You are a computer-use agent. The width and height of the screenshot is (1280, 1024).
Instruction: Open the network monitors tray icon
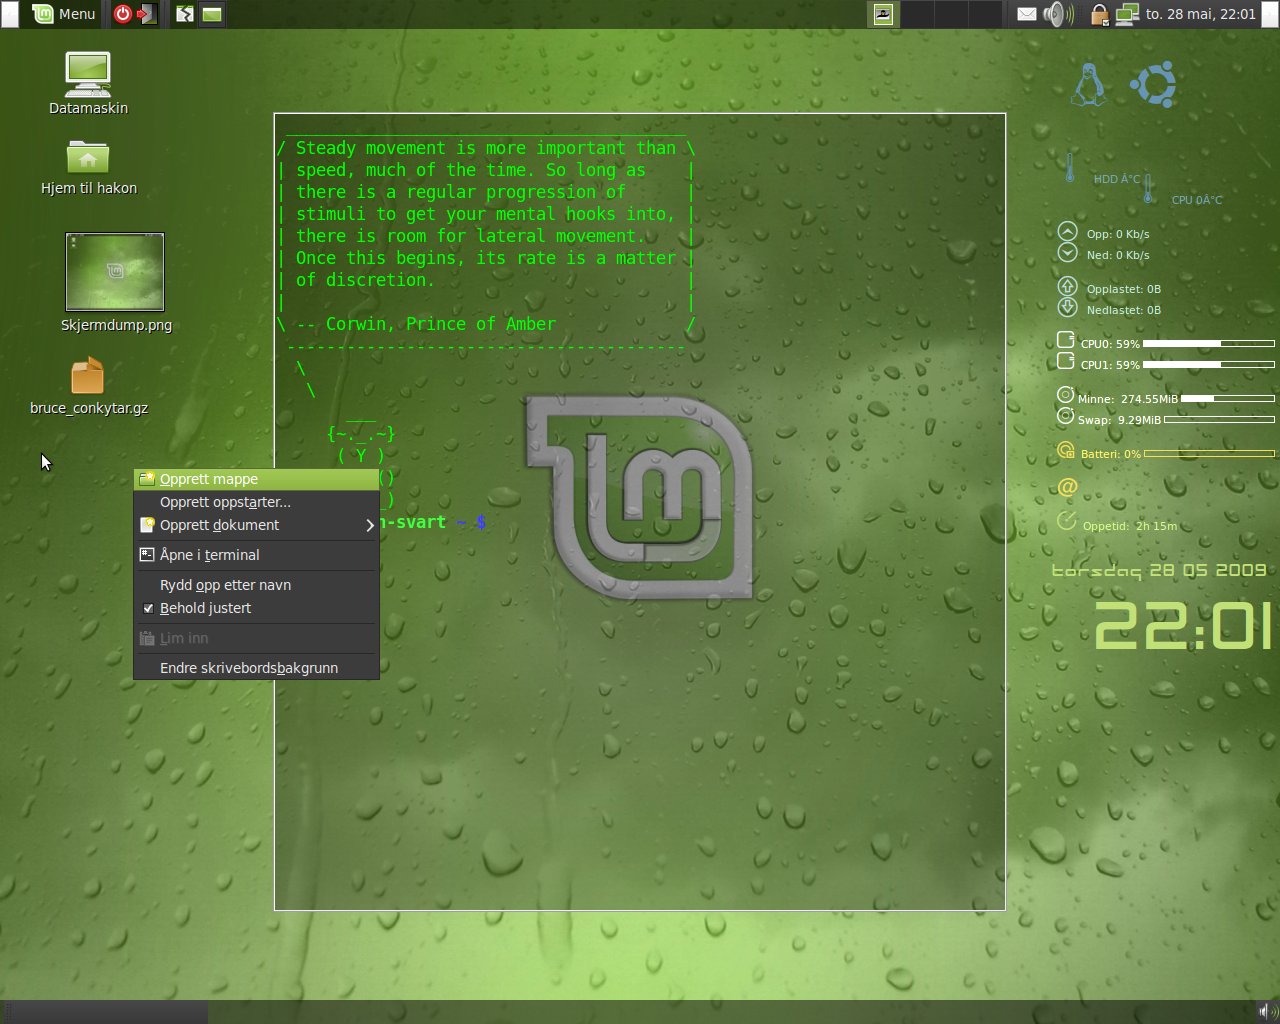coord(1127,14)
